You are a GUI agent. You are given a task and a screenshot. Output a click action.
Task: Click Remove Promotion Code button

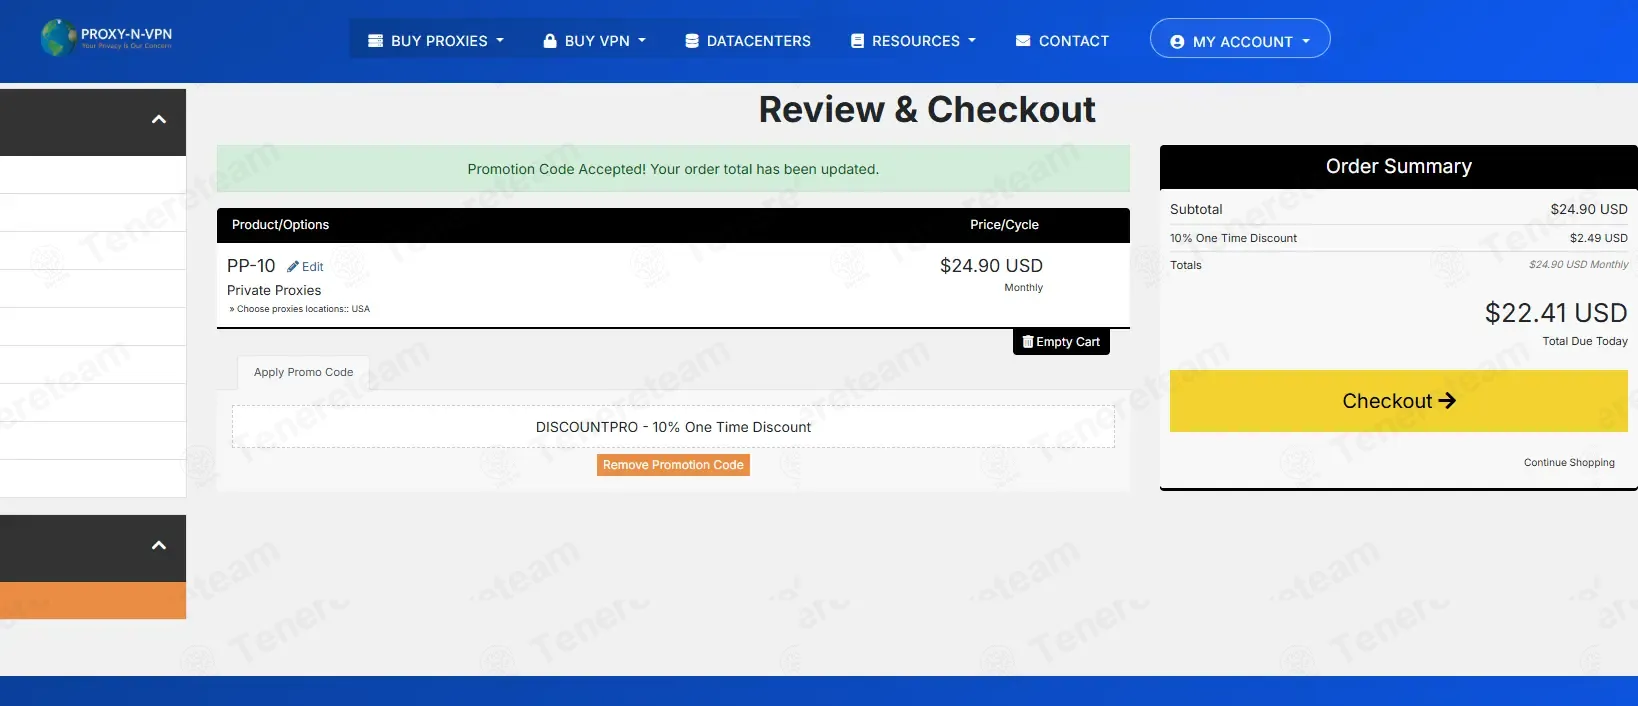(673, 465)
